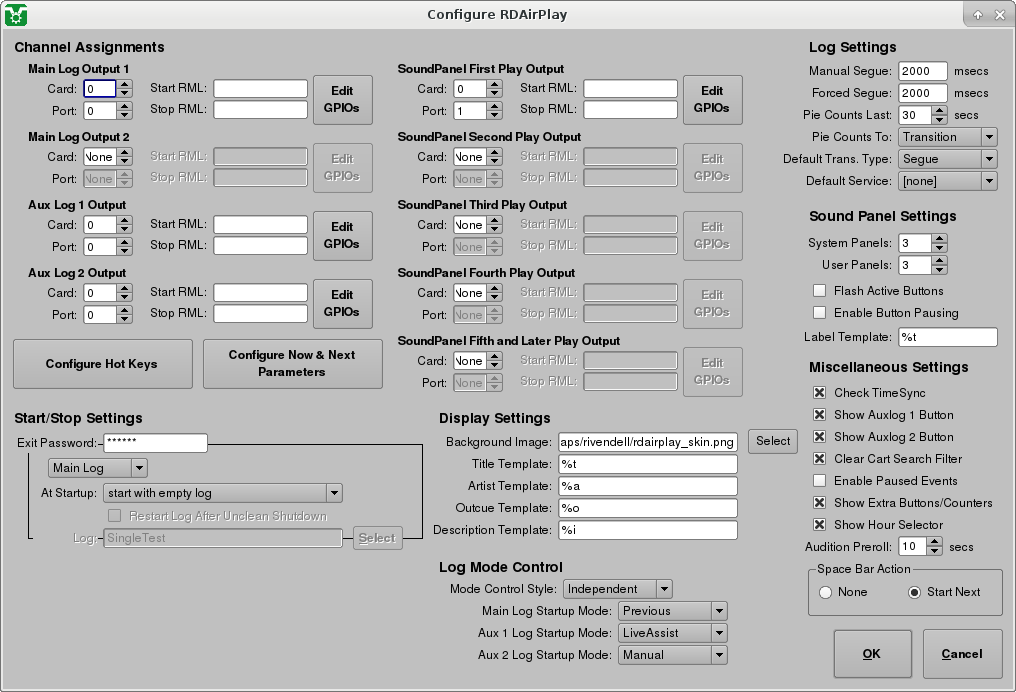Open the Default Trans. Type dropdown
The image size is (1016, 692).
tap(947, 159)
